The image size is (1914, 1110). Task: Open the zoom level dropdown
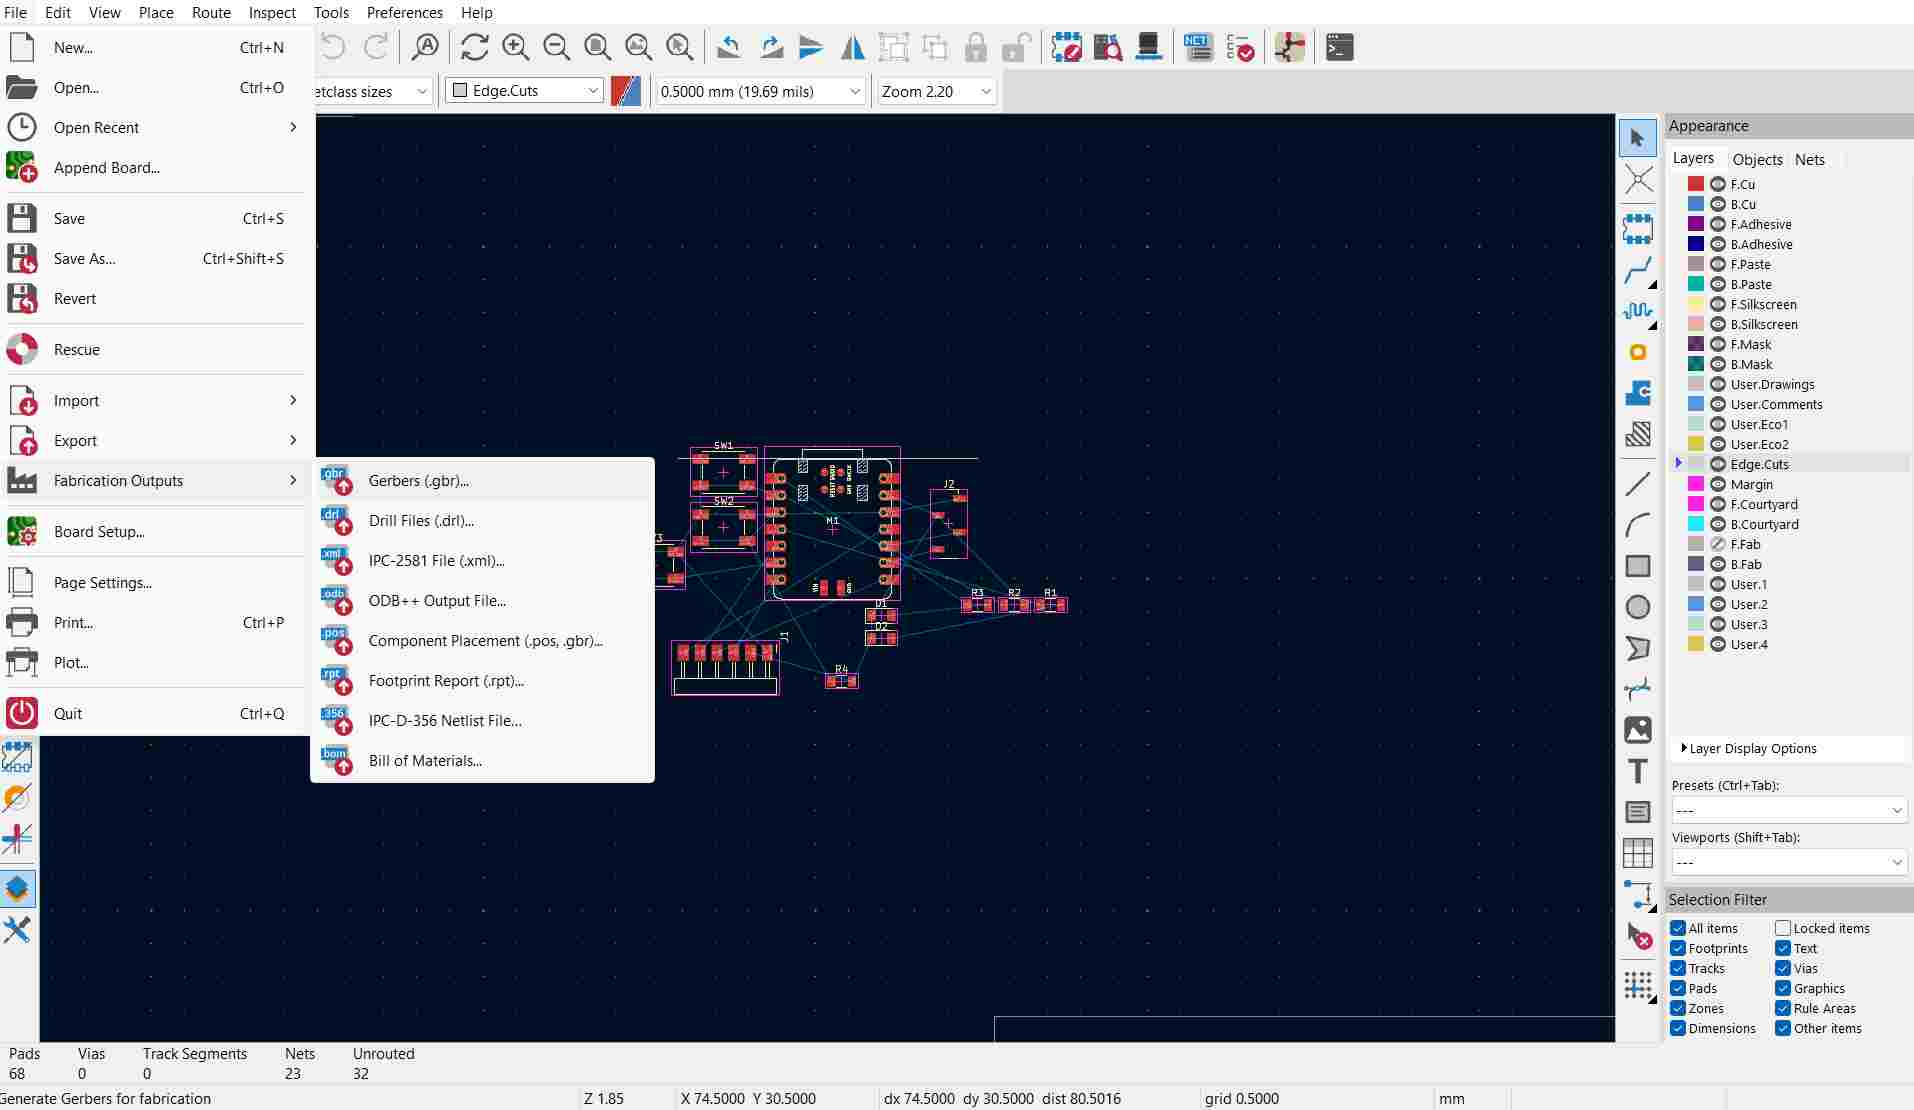point(935,91)
